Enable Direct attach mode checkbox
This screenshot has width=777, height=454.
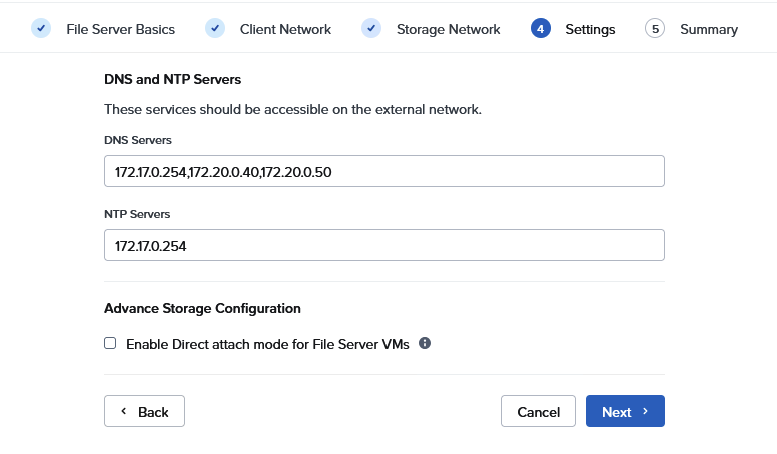coord(111,343)
